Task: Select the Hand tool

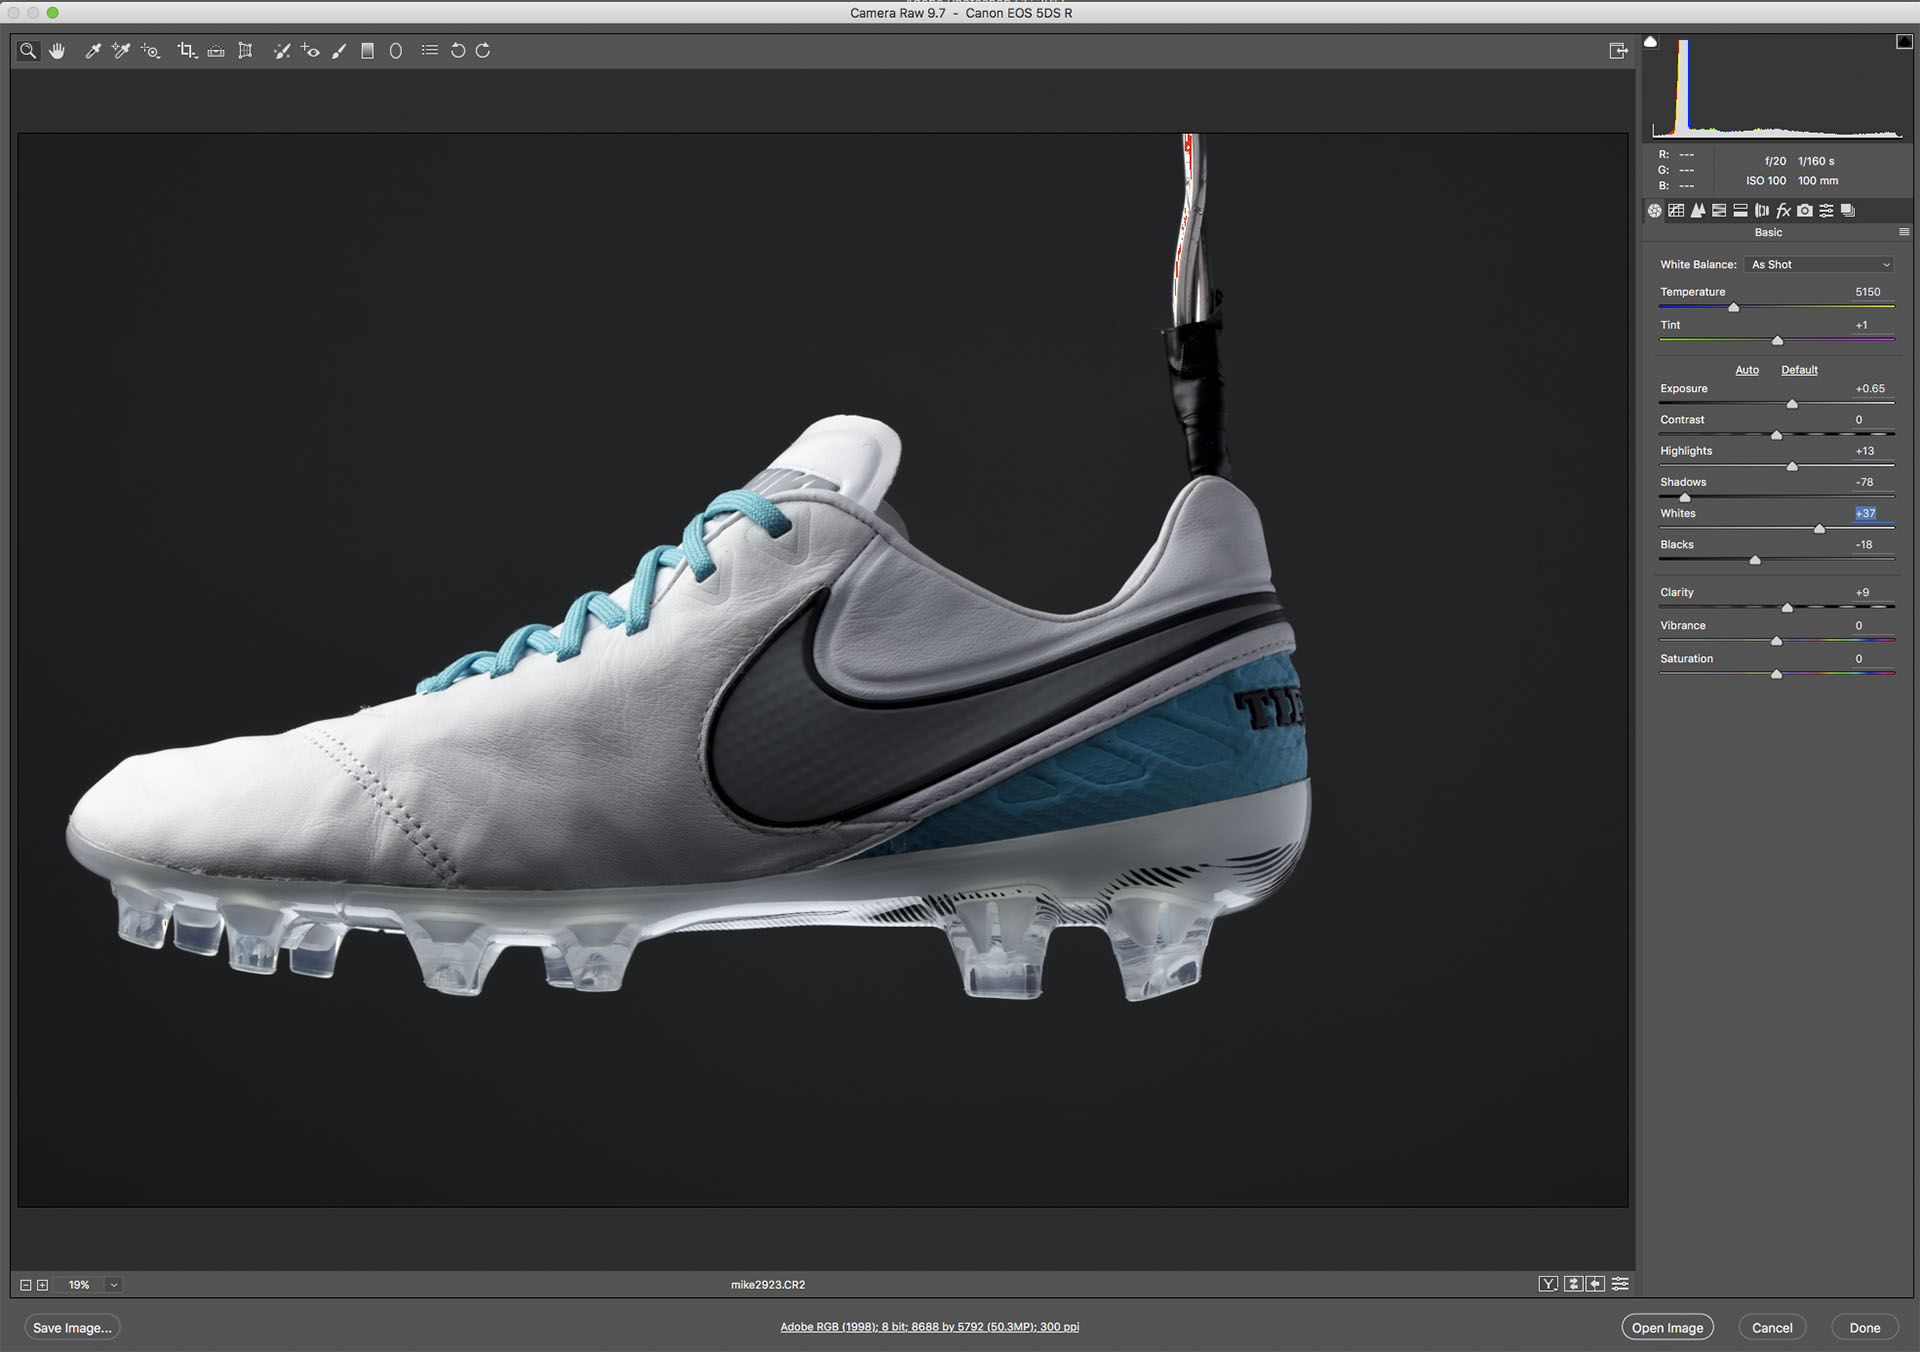Action: pyautogui.click(x=57, y=51)
